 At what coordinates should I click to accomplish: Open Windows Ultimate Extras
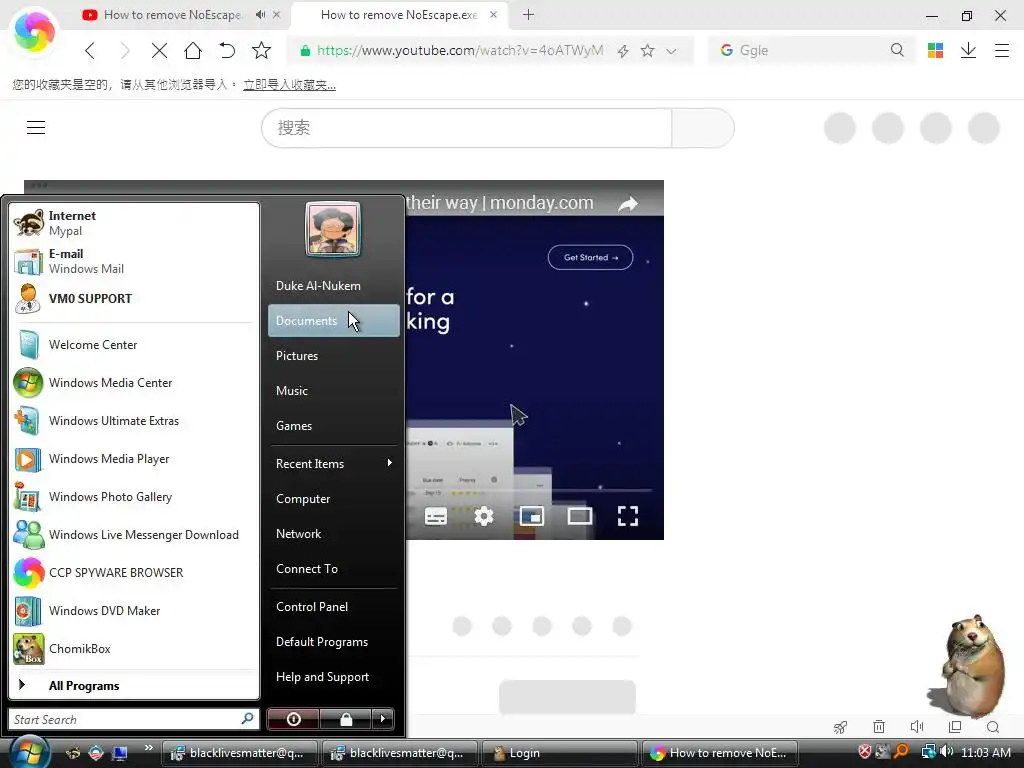[x=133, y=421]
